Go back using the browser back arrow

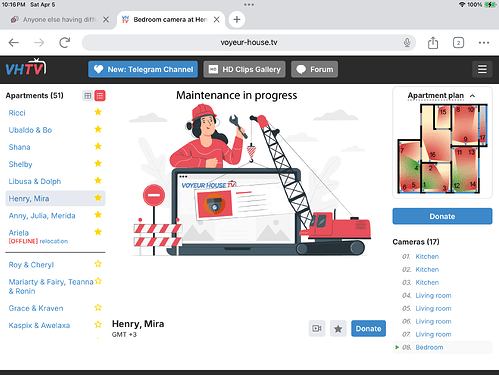[x=14, y=43]
